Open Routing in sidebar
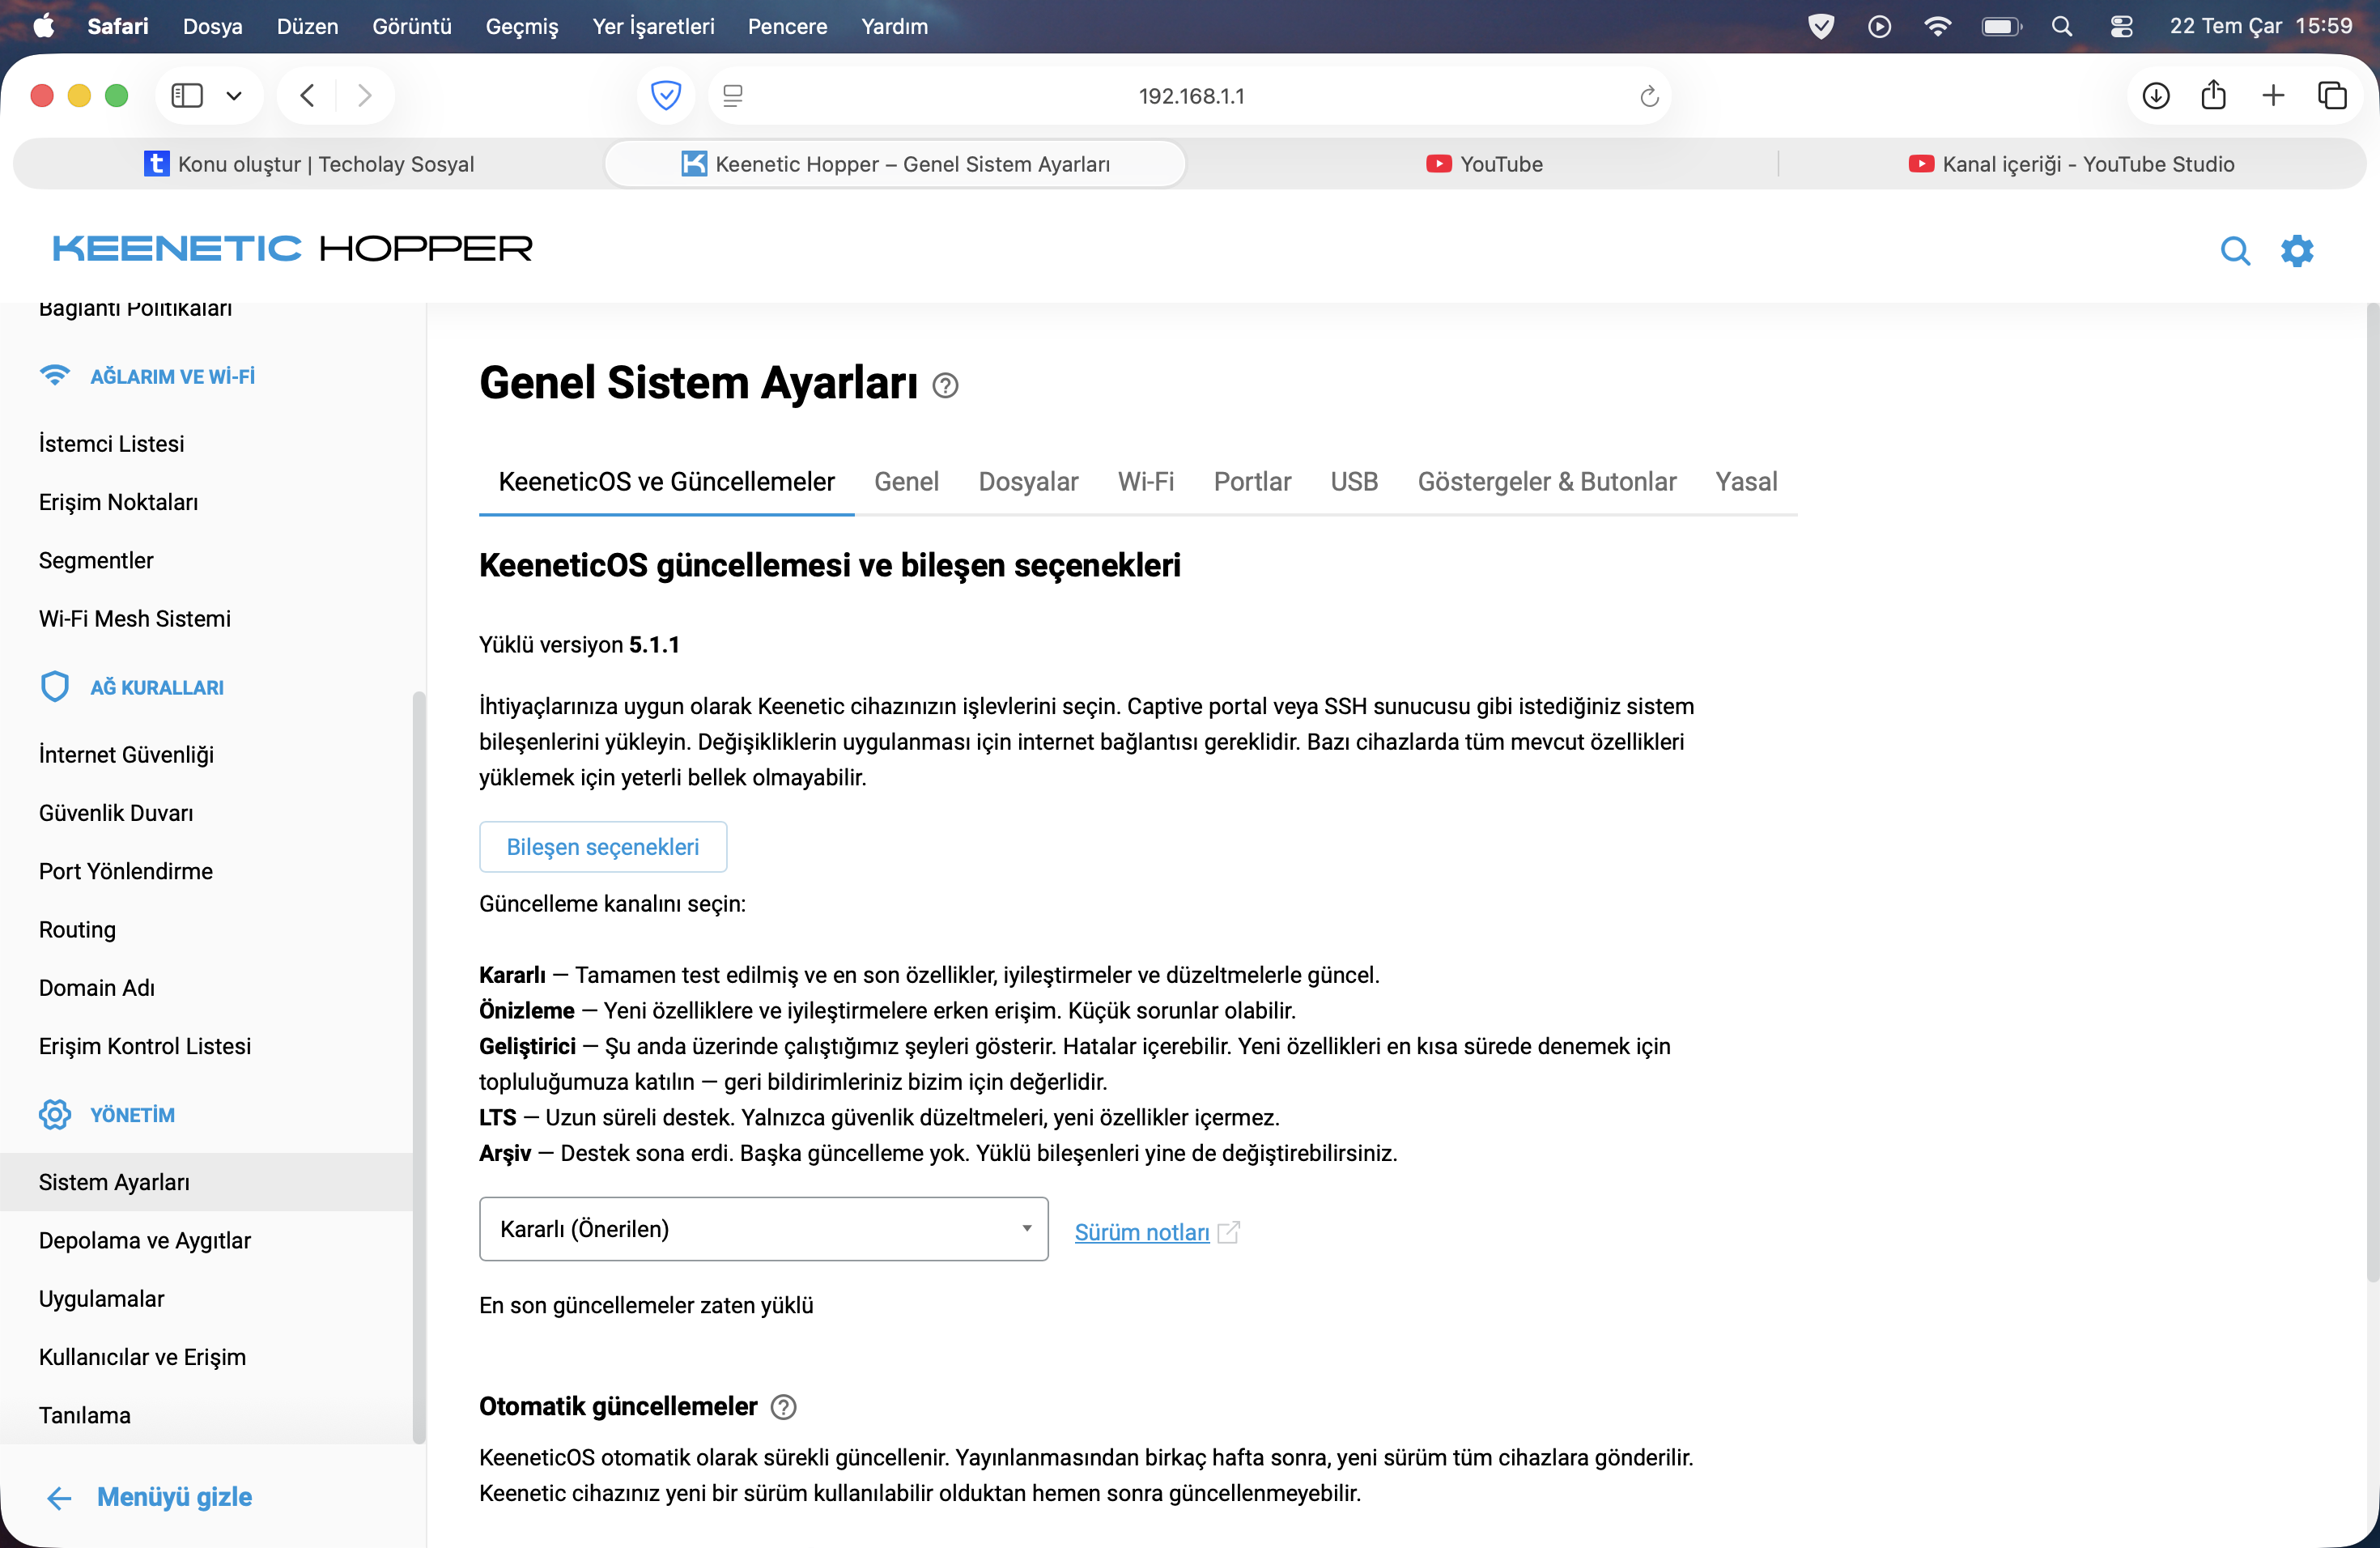Viewport: 2380px width, 1548px height. (77, 930)
